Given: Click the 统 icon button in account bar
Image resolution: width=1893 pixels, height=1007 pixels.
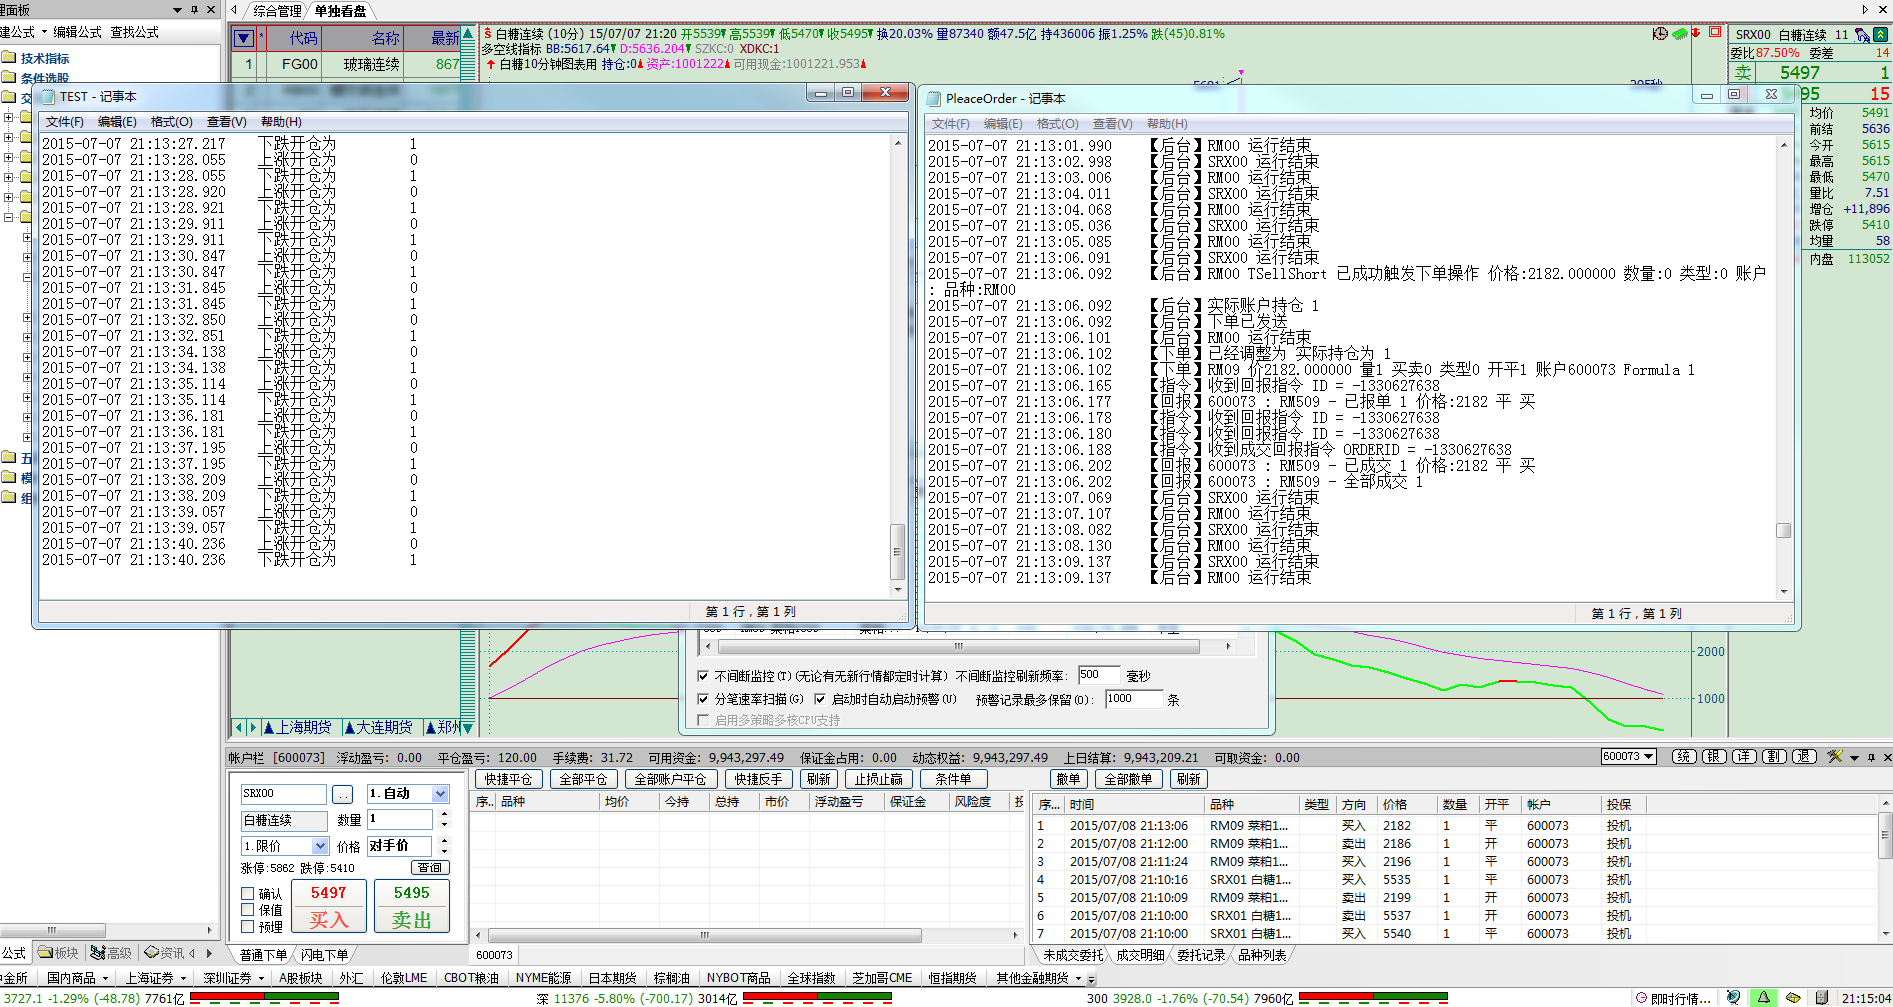Looking at the screenshot, I should point(1685,757).
